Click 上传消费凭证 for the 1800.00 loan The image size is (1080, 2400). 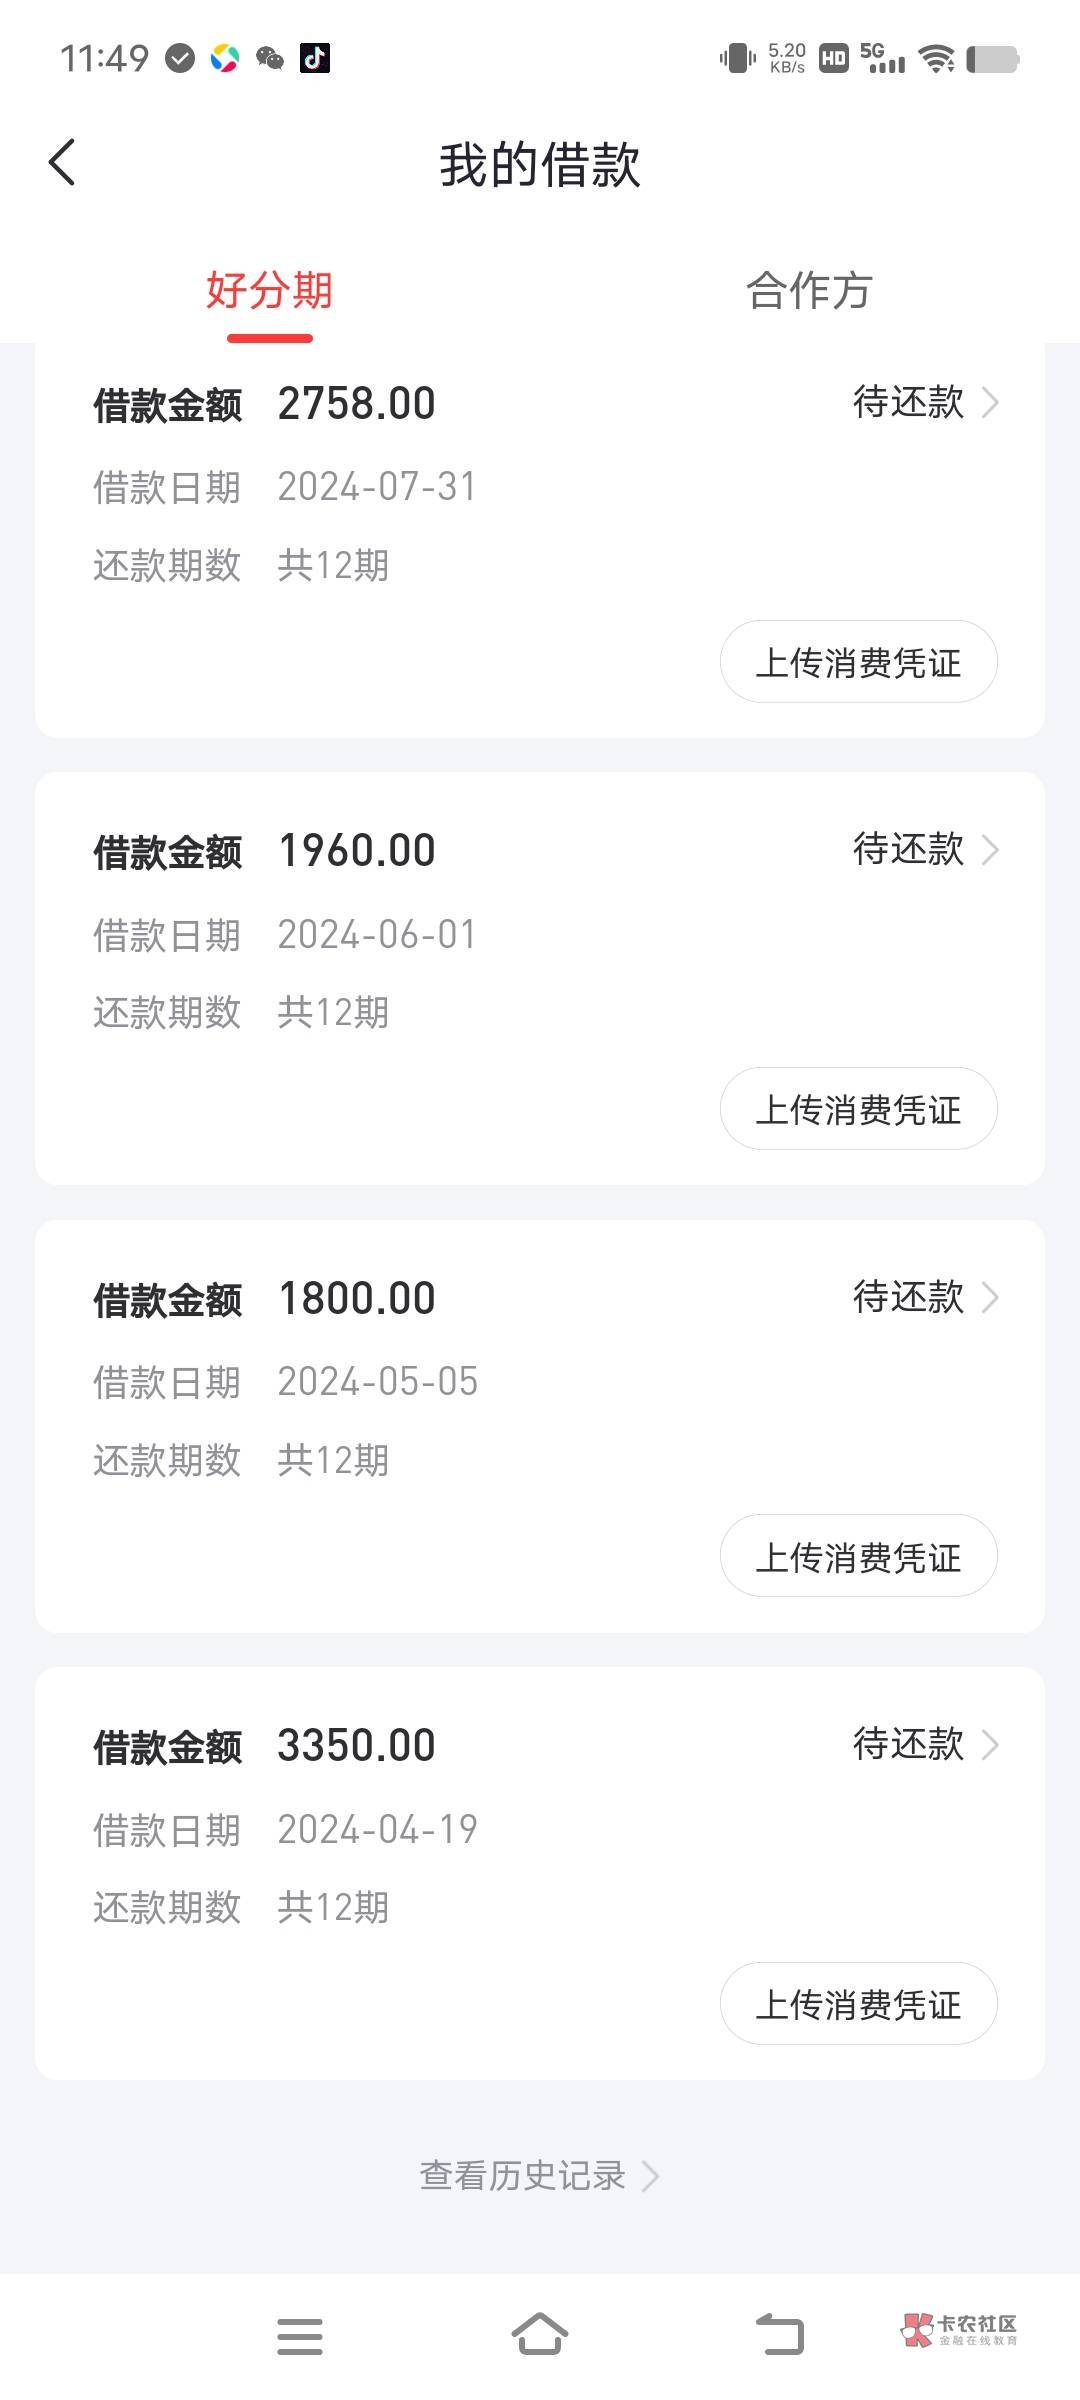click(x=858, y=1556)
